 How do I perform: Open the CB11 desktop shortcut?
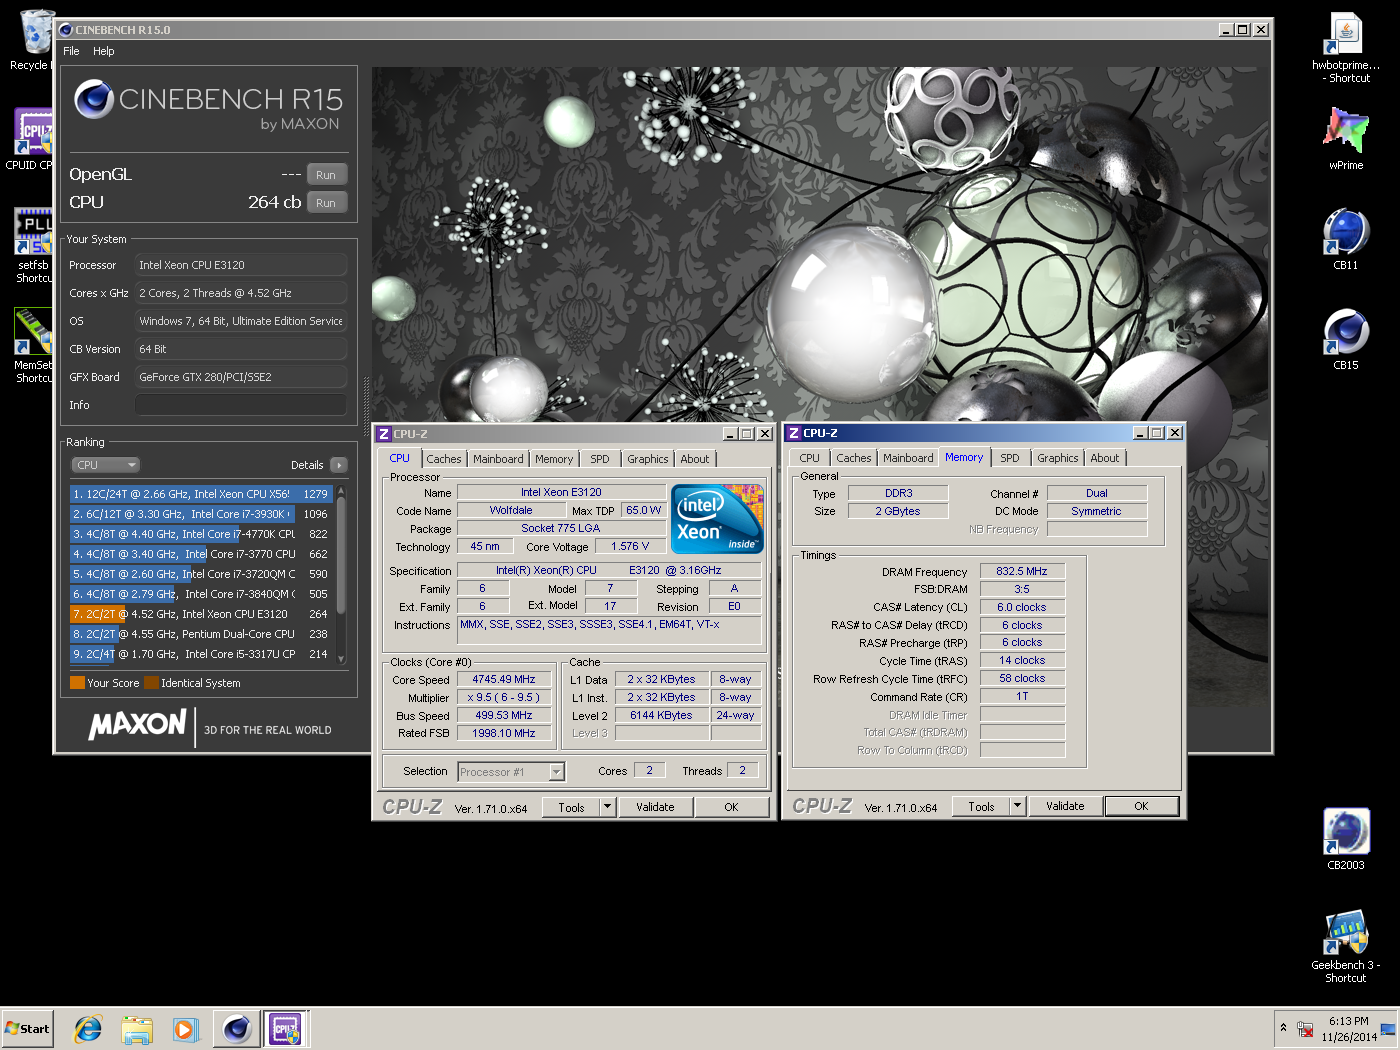point(1345,238)
